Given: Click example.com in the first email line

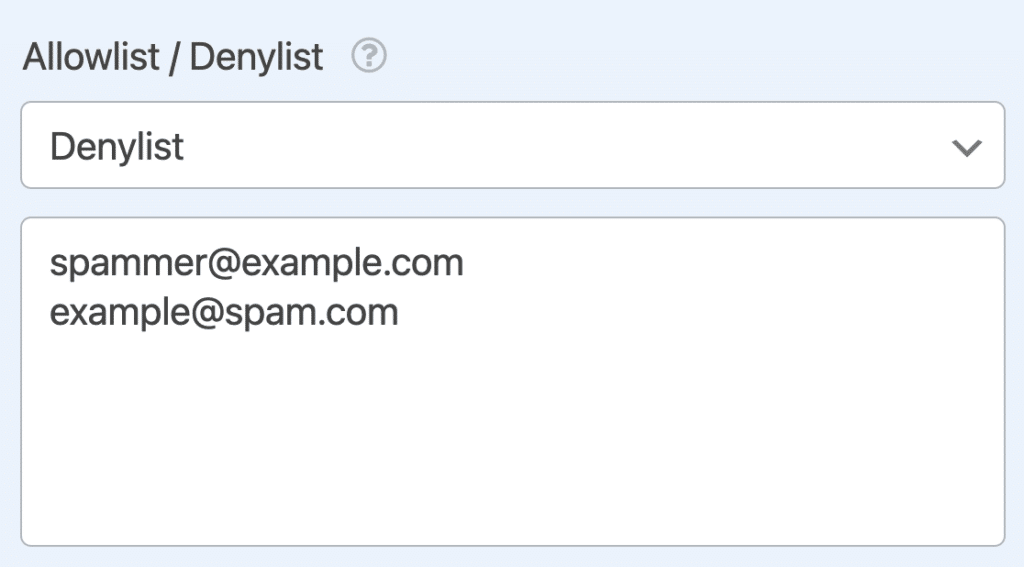Looking at the screenshot, I should click(353, 264).
